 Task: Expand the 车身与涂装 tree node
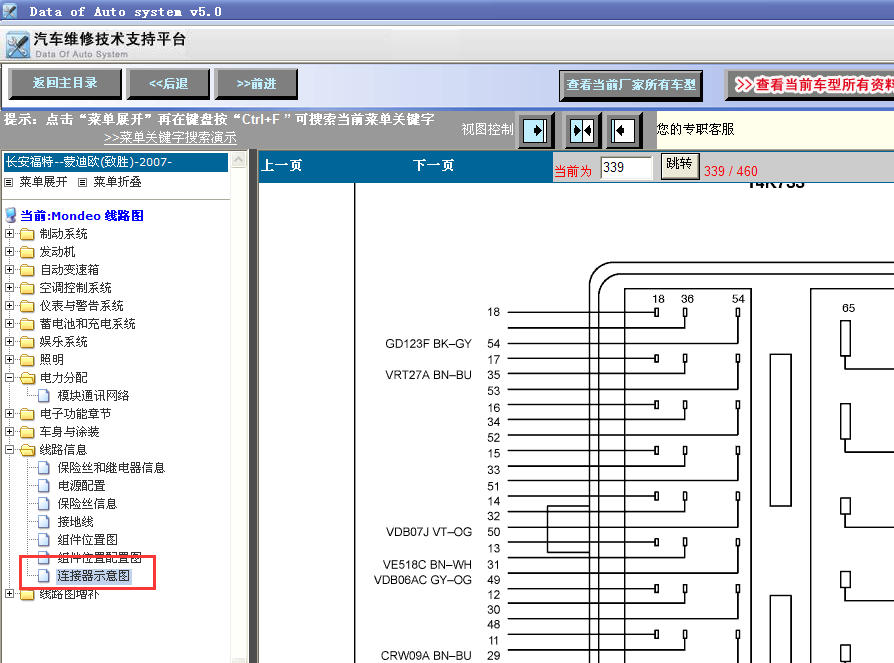click(x=9, y=432)
